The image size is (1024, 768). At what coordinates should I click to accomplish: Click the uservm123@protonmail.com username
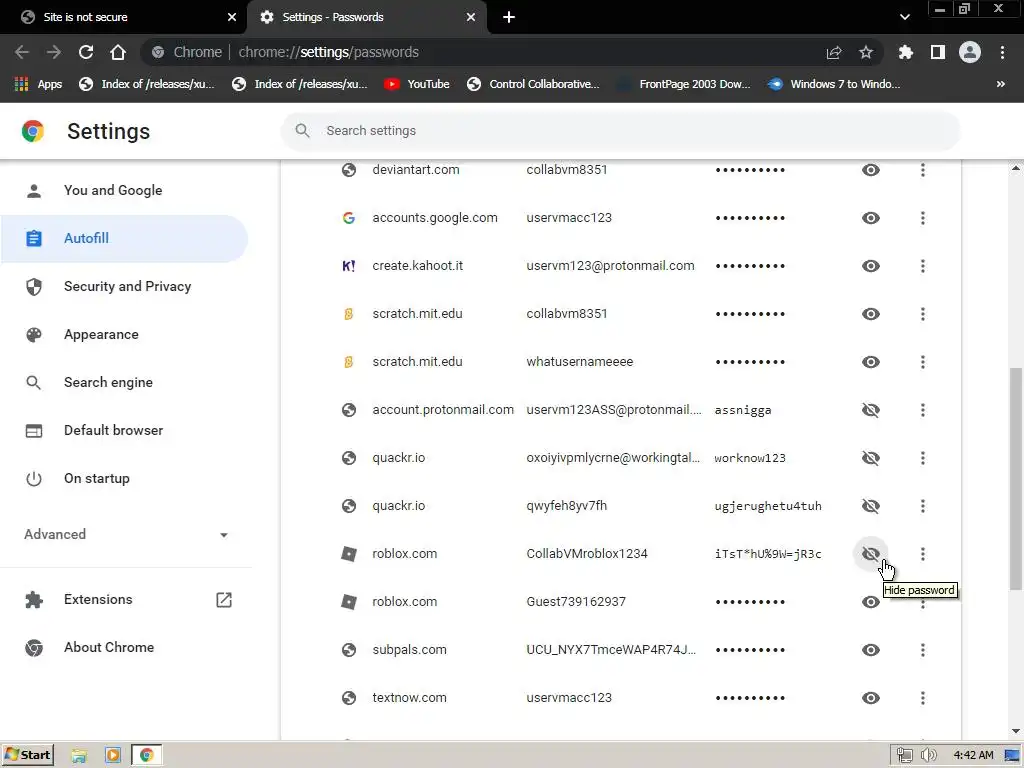610,266
